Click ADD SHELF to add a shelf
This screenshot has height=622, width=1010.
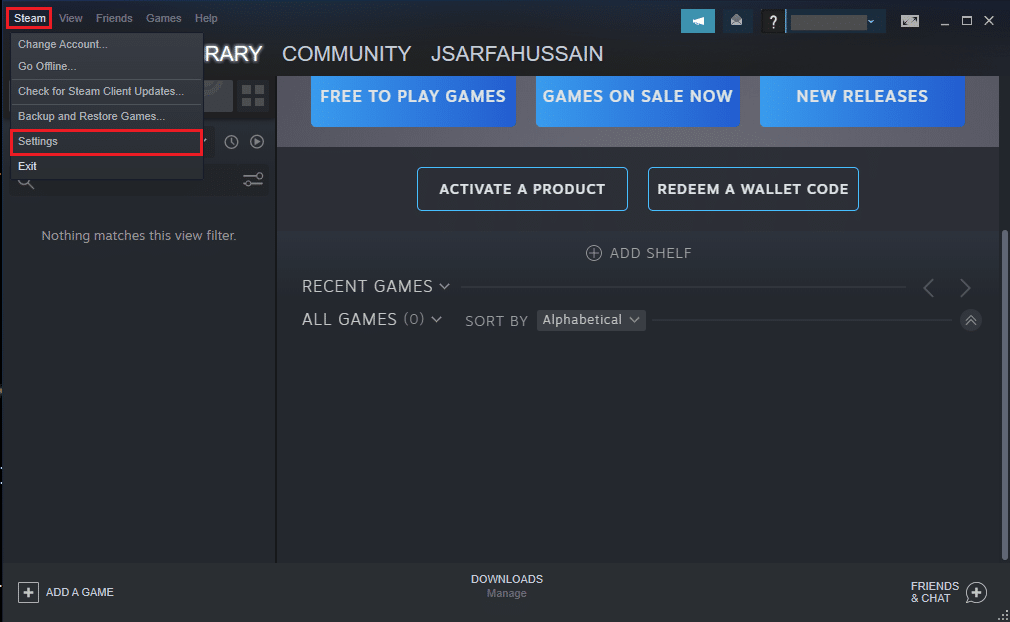[x=638, y=253]
